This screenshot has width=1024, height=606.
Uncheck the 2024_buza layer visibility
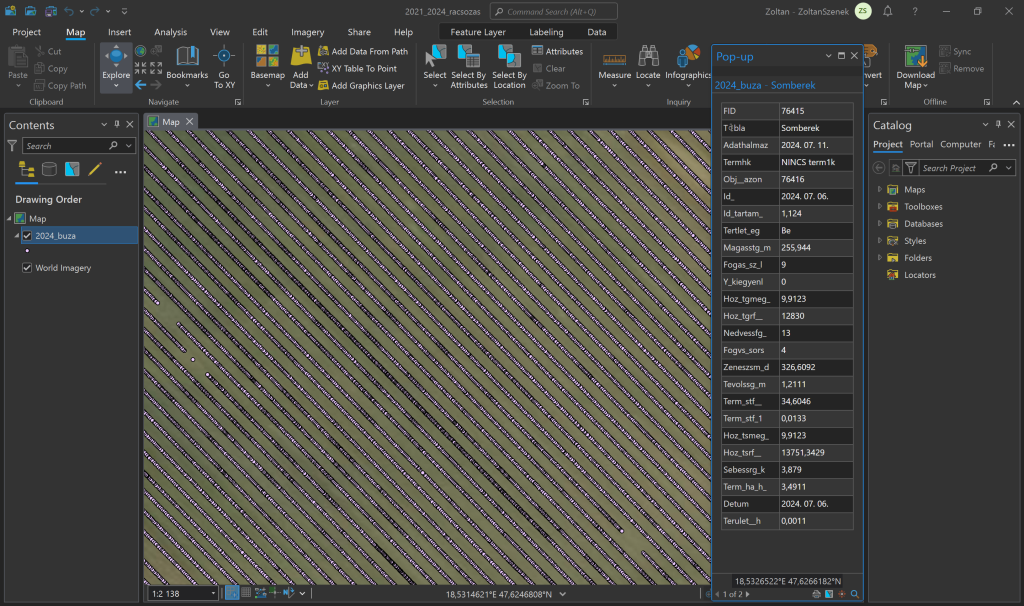click(x=27, y=236)
